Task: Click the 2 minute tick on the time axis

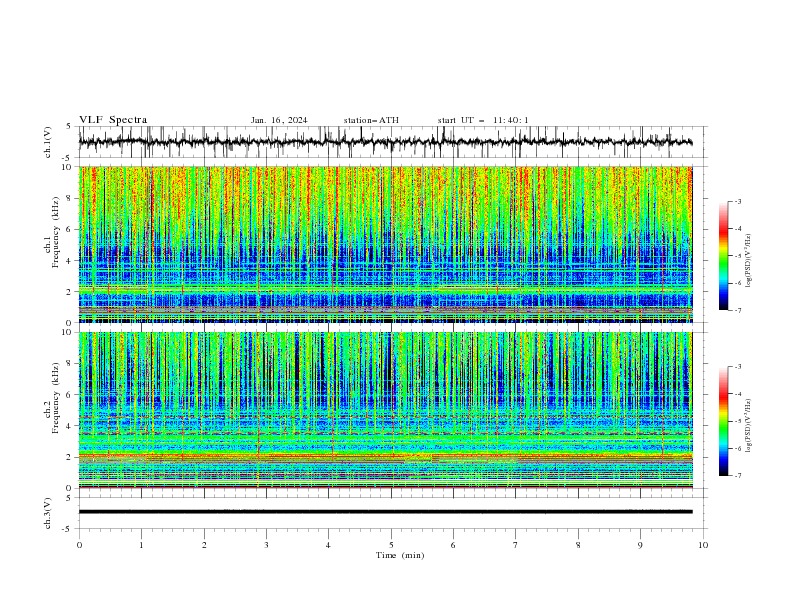Action: [204, 545]
